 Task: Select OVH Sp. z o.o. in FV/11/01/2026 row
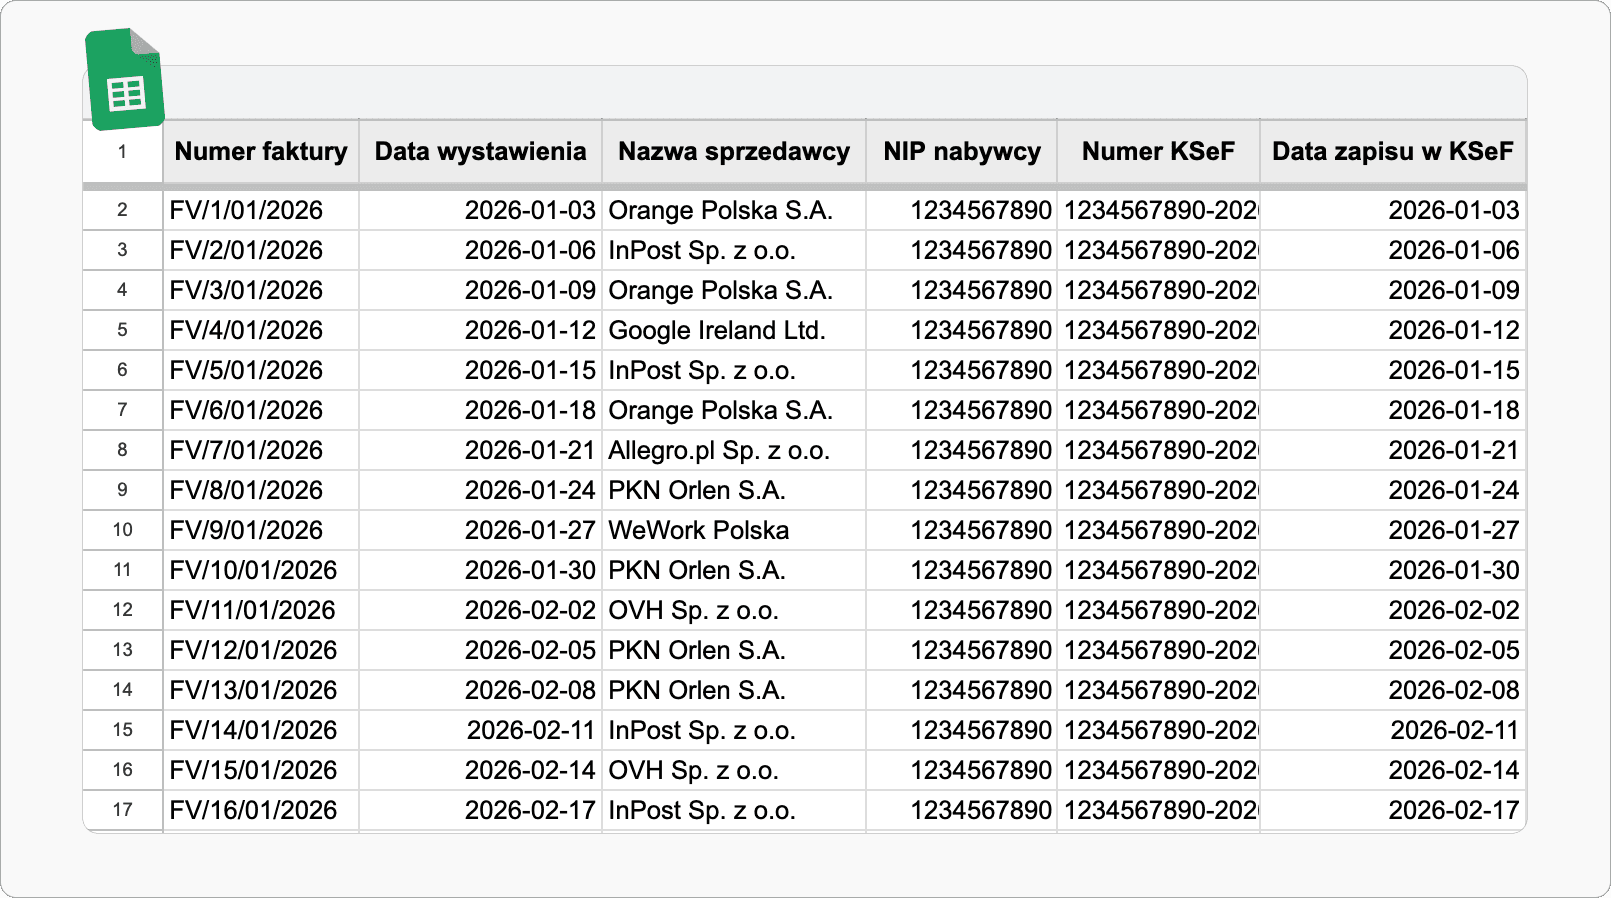[x=734, y=610]
